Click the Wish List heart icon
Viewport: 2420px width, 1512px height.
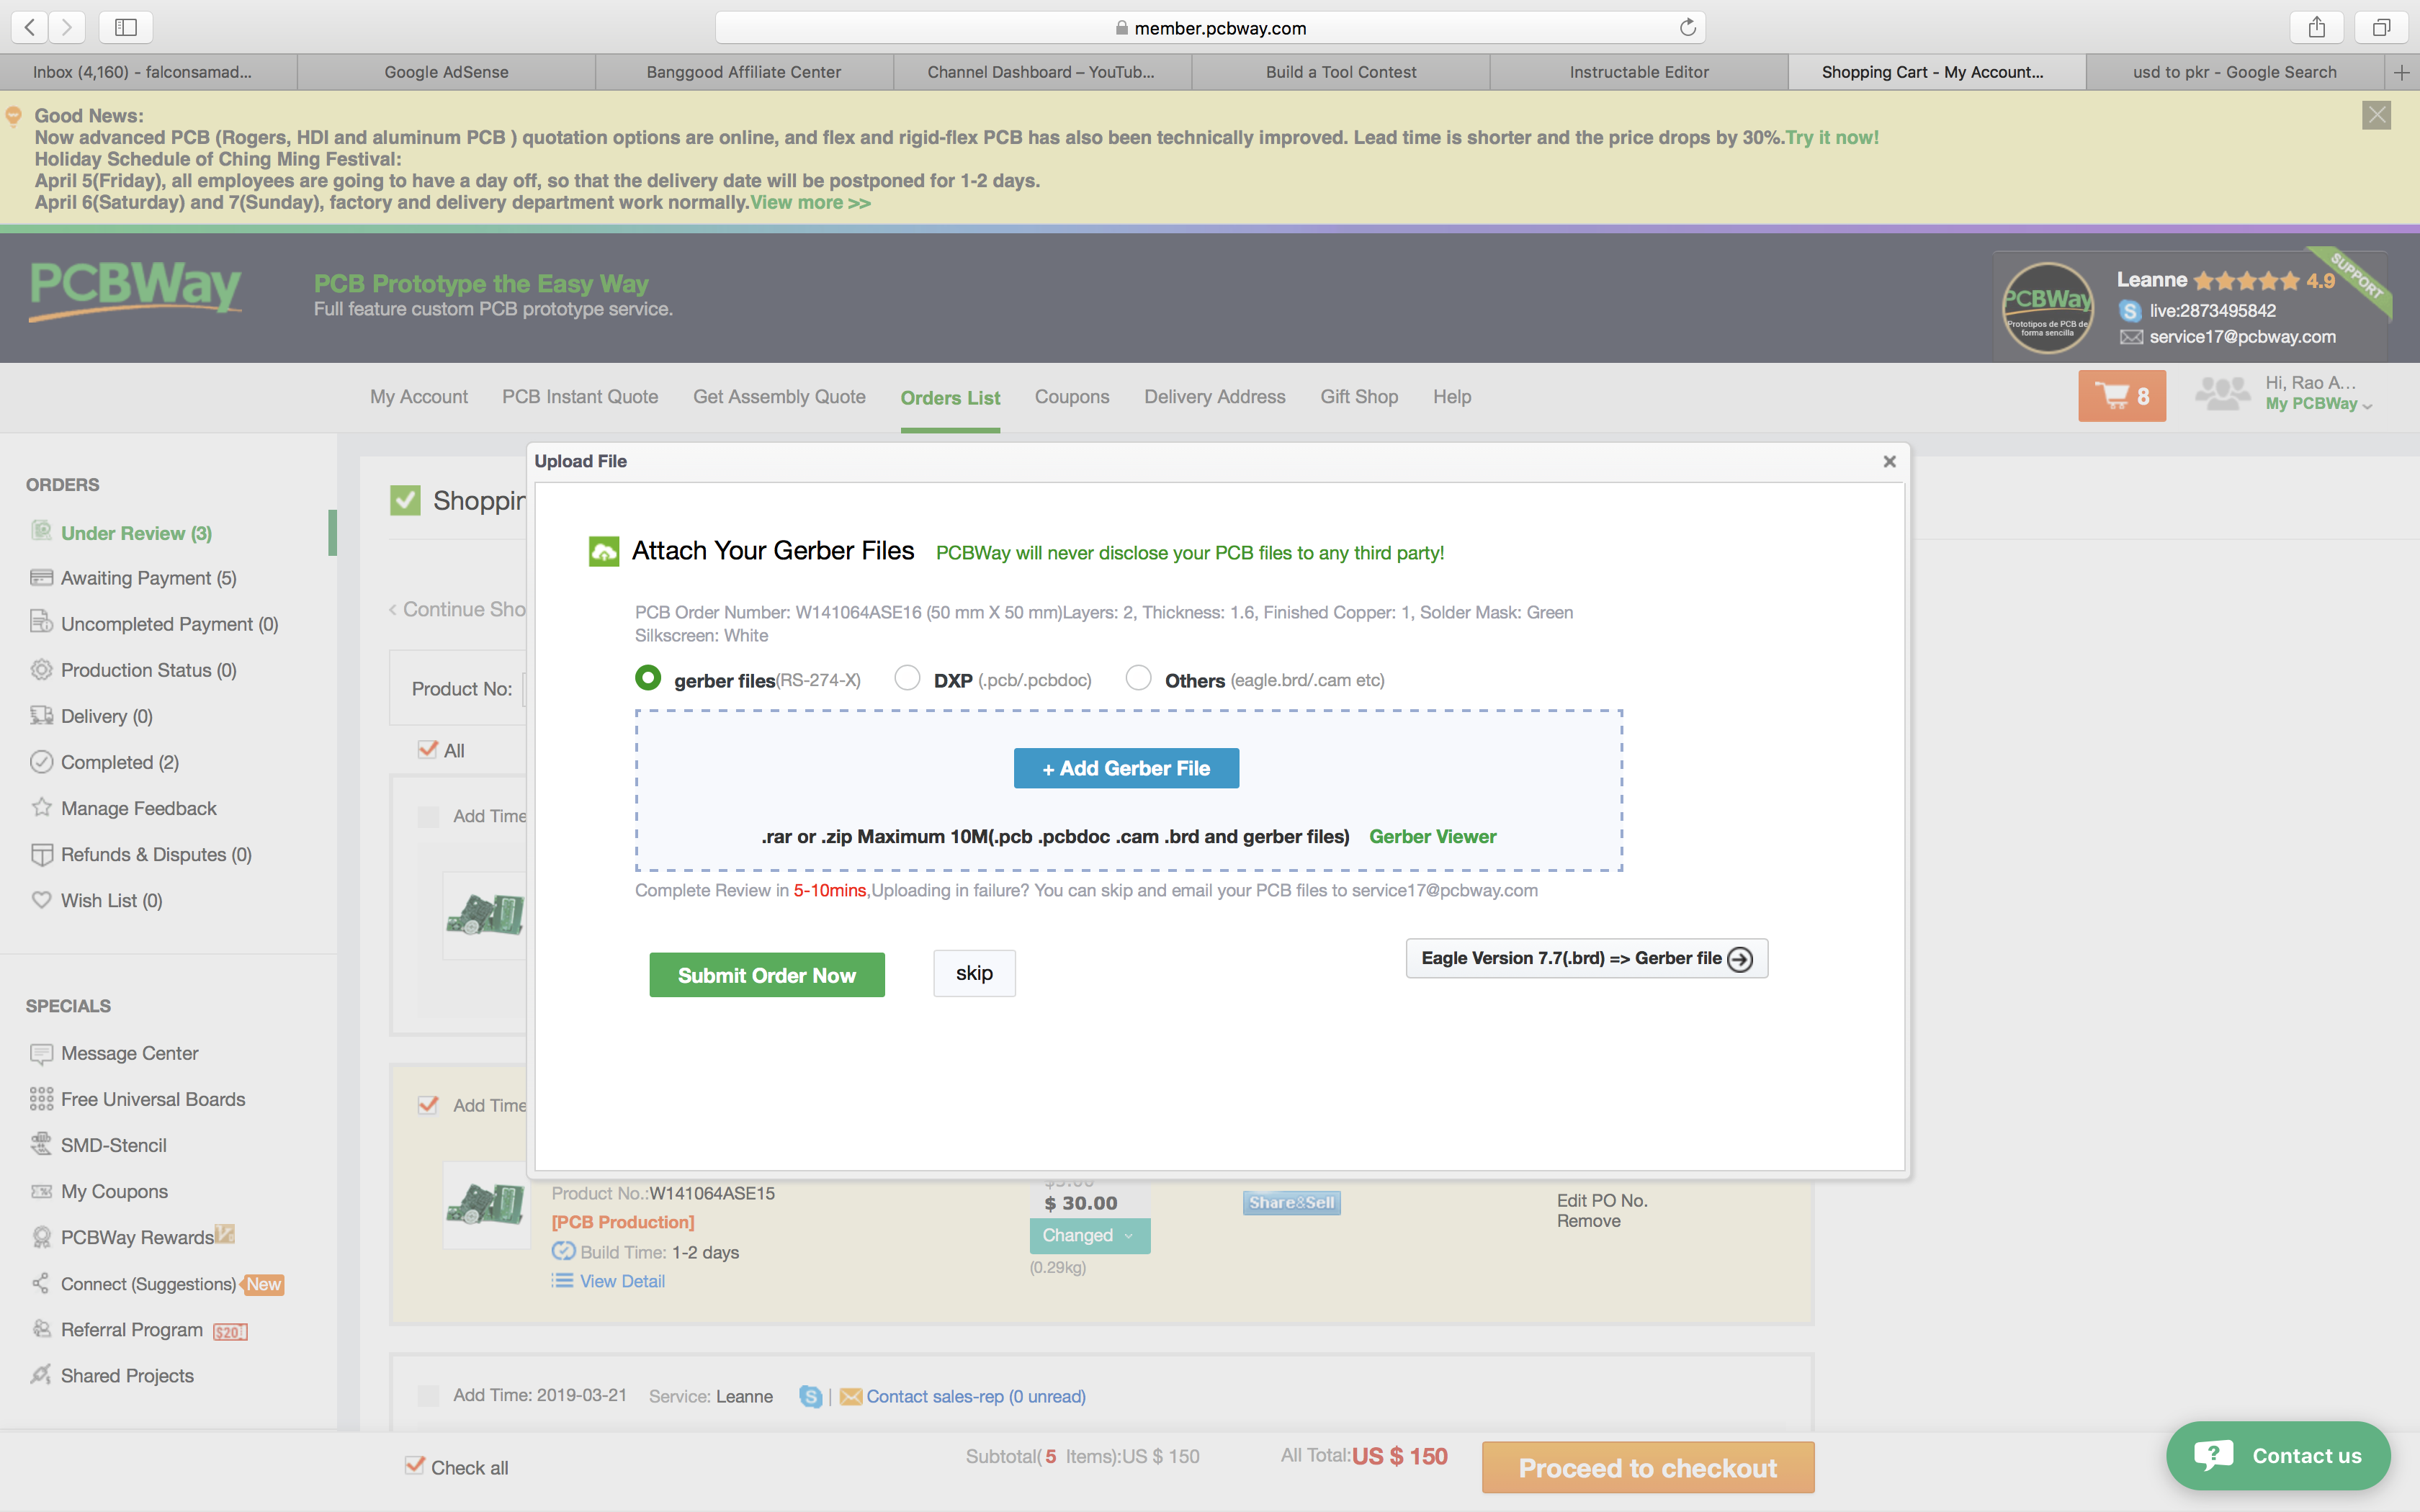click(x=41, y=900)
